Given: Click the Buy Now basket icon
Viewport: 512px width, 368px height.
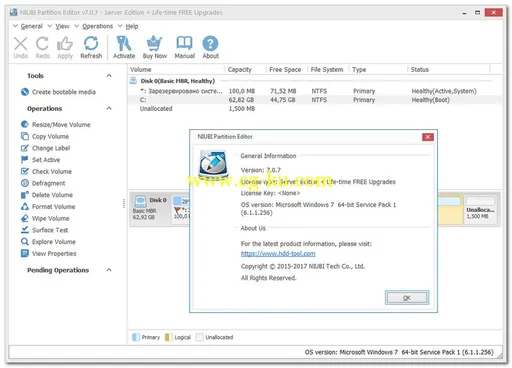Looking at the screenshot, I should pyautogui.click(x=154, y=44).
